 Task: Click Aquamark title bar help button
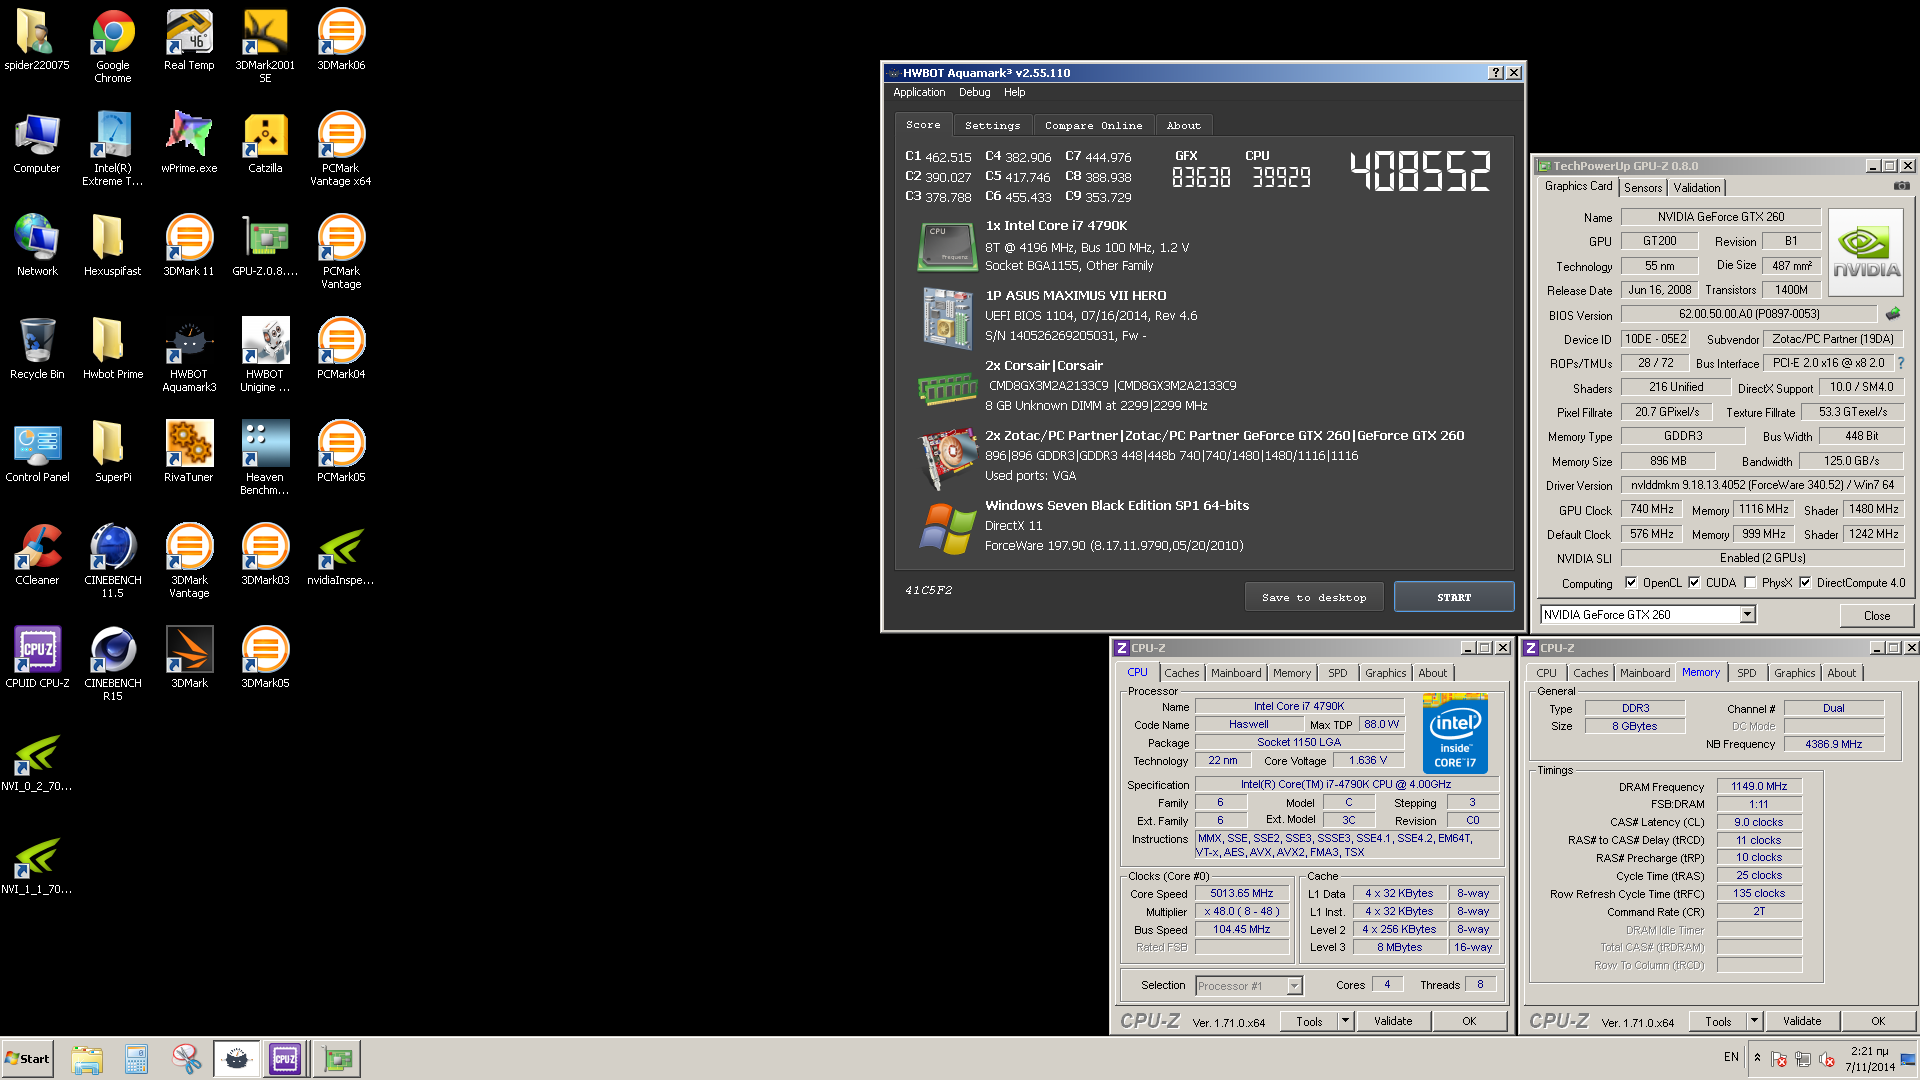pos(1495,73)
